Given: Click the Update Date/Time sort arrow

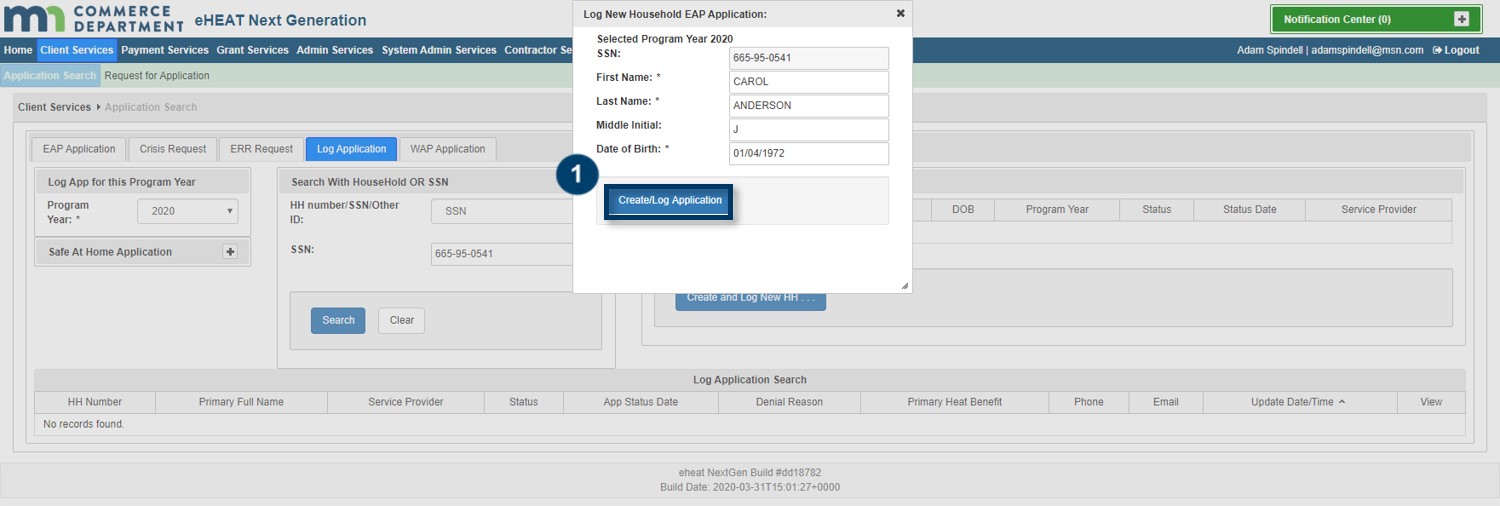Looking at the screenshot, I should pos(1341,402).
